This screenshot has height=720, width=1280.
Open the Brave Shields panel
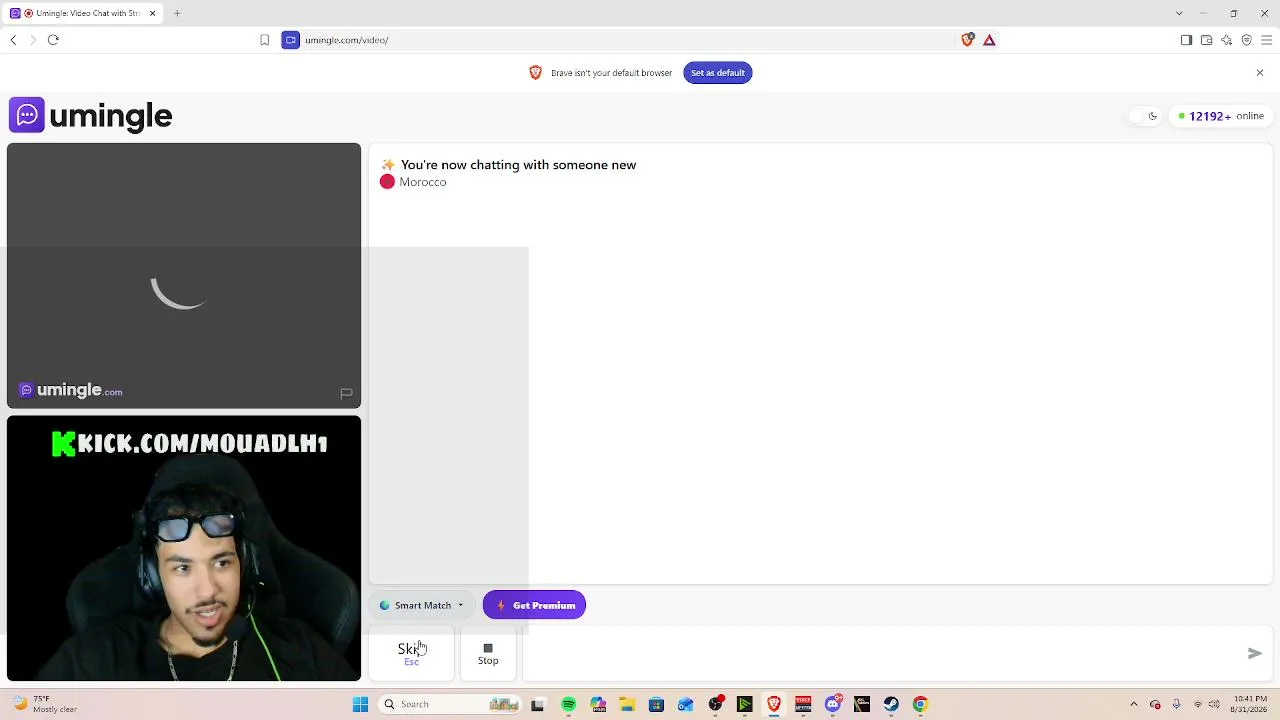click(x=967, y=40)
